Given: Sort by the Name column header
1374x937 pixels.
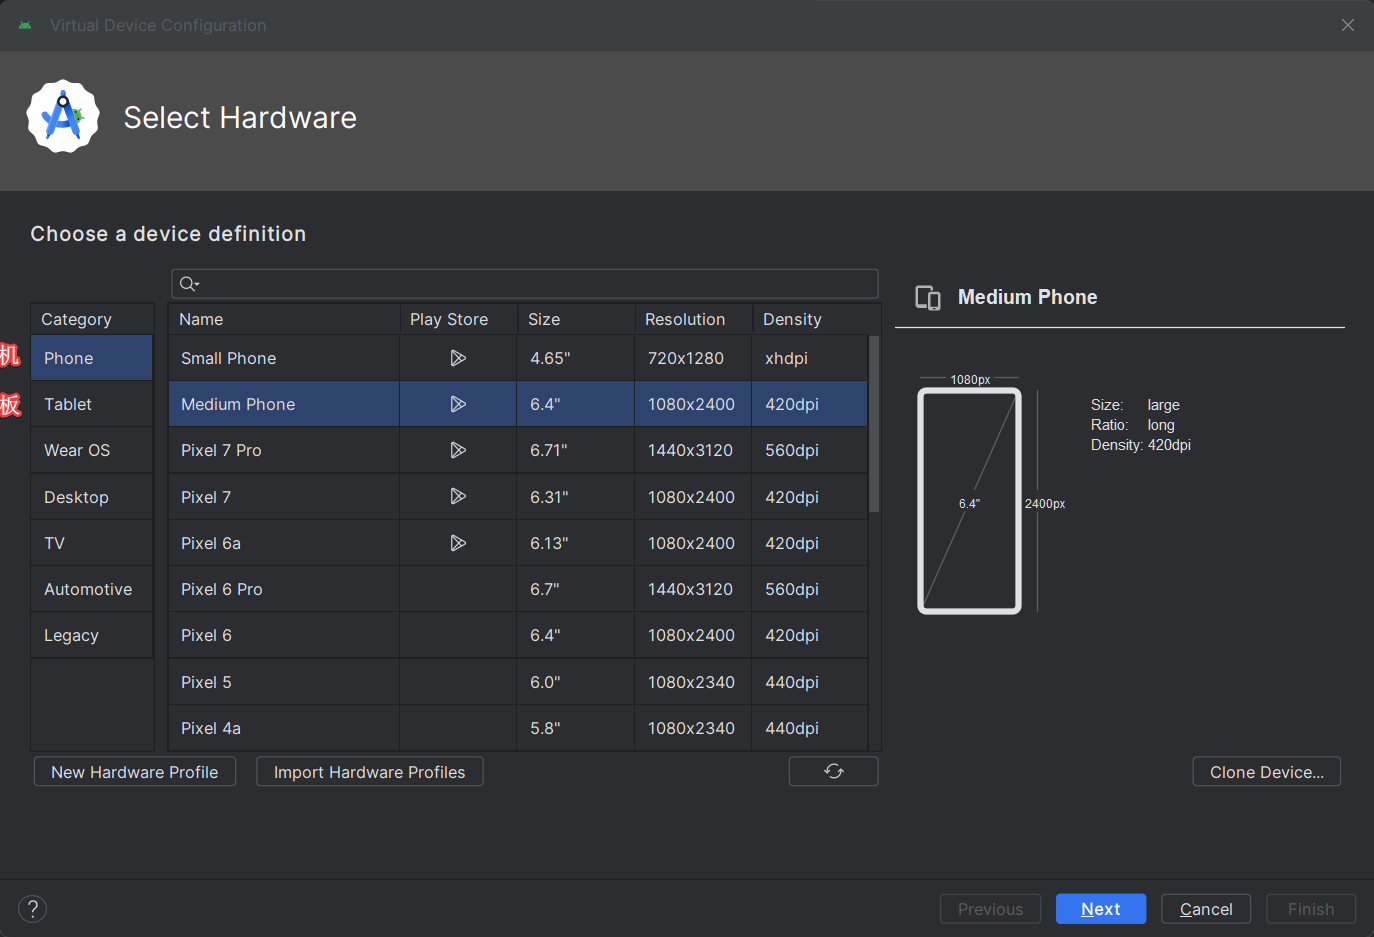Looking at the screenshot, I should click(x=285, y=319).
